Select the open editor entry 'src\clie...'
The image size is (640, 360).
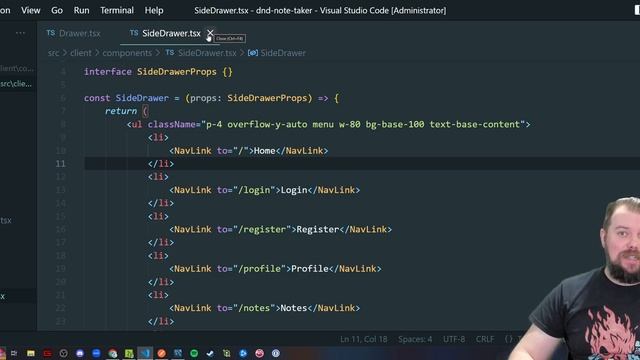(16, 84)
